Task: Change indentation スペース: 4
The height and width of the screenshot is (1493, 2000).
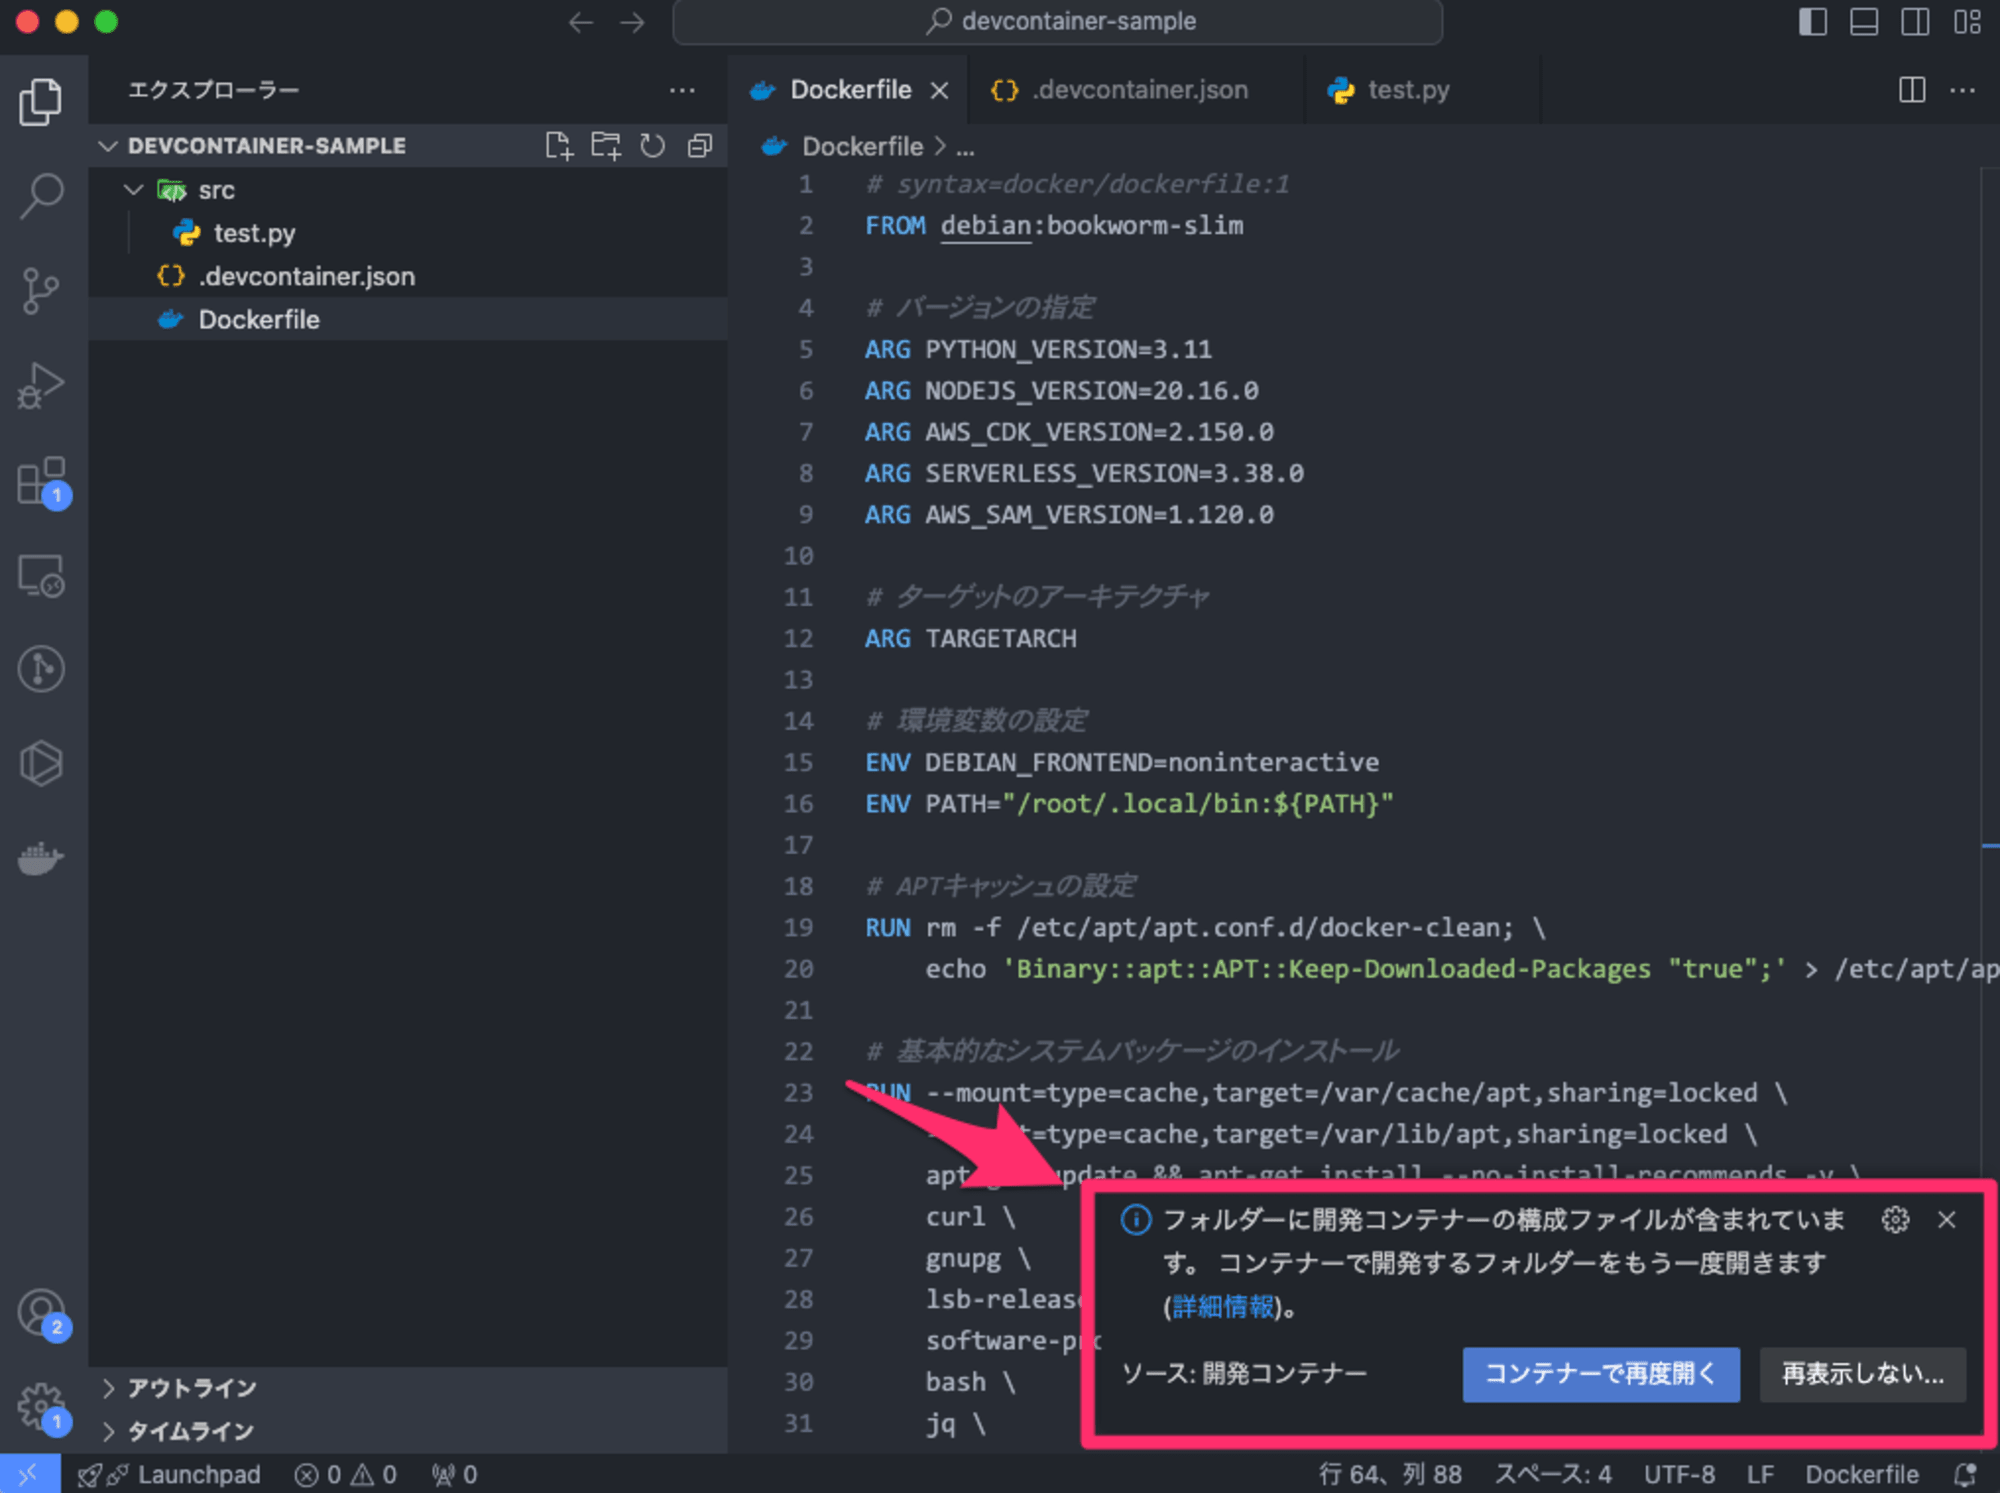Action: pos(1553,1474)
